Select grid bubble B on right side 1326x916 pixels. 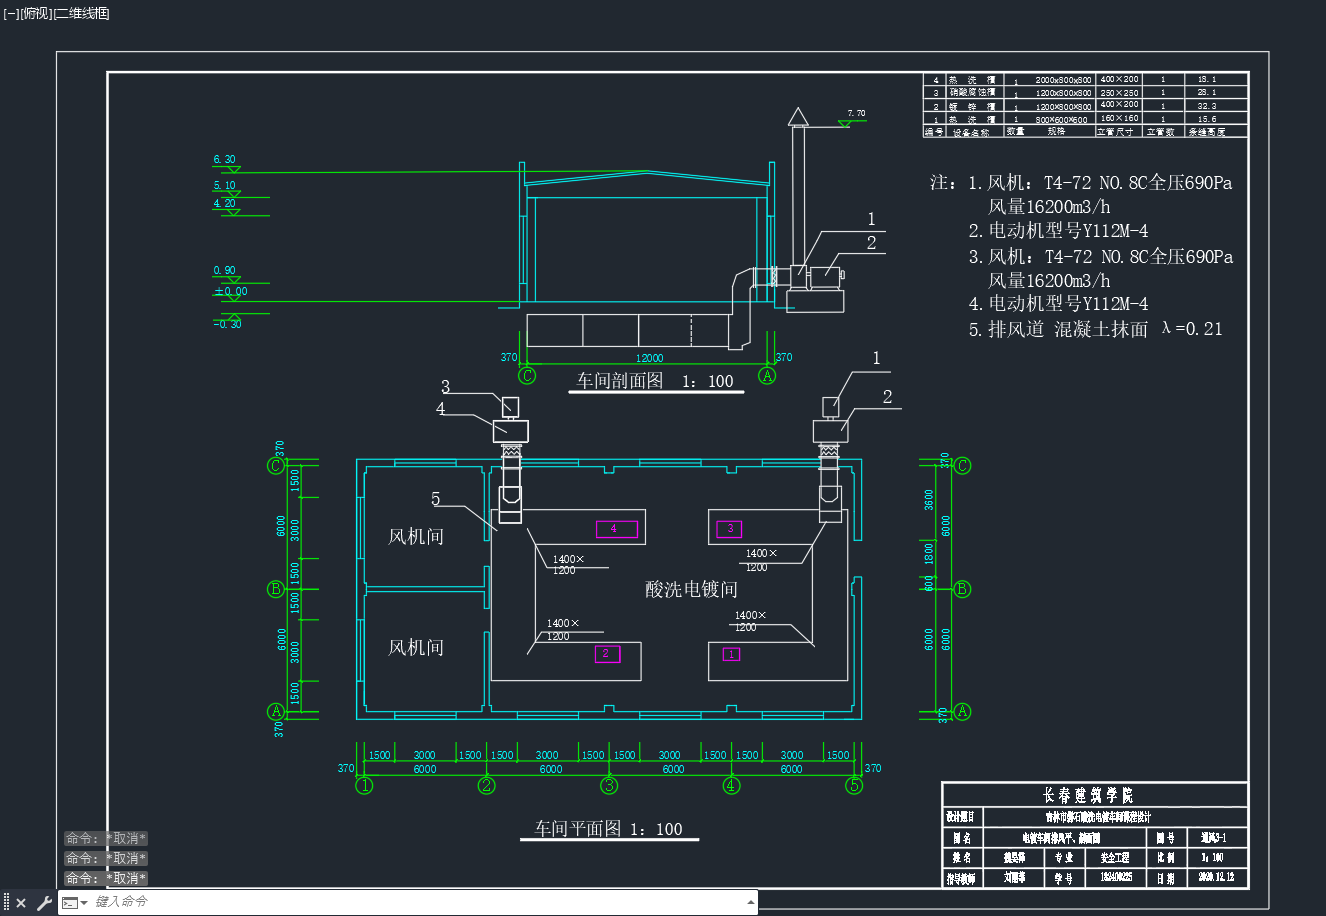[x=962, y=589]
